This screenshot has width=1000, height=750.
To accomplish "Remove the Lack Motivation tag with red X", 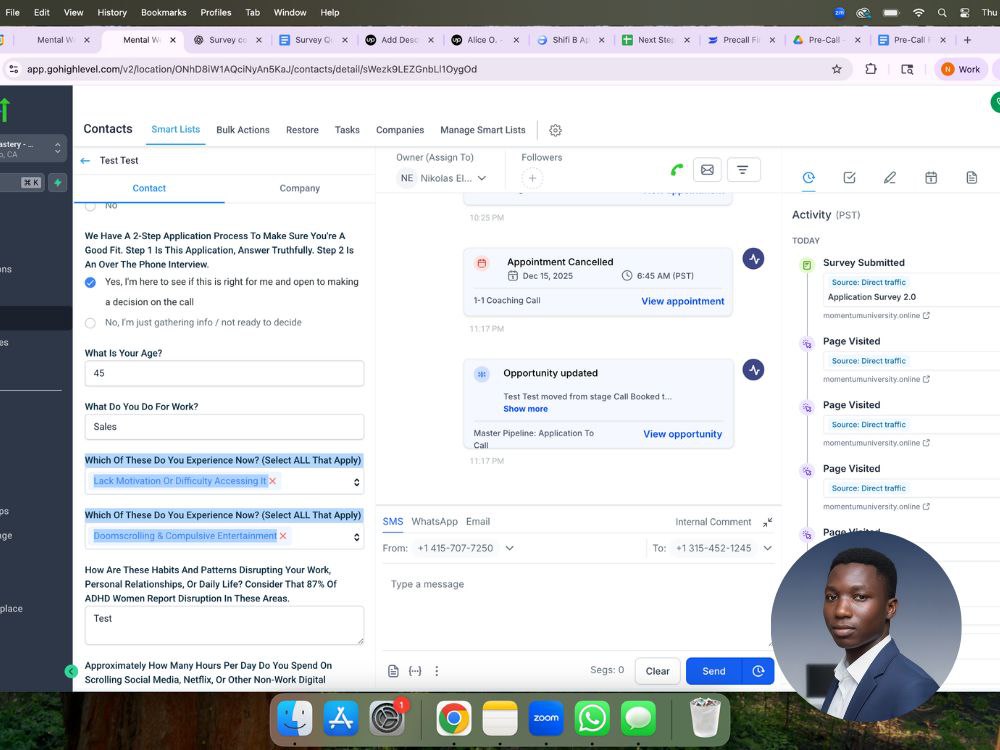I will tap(273, 481).
